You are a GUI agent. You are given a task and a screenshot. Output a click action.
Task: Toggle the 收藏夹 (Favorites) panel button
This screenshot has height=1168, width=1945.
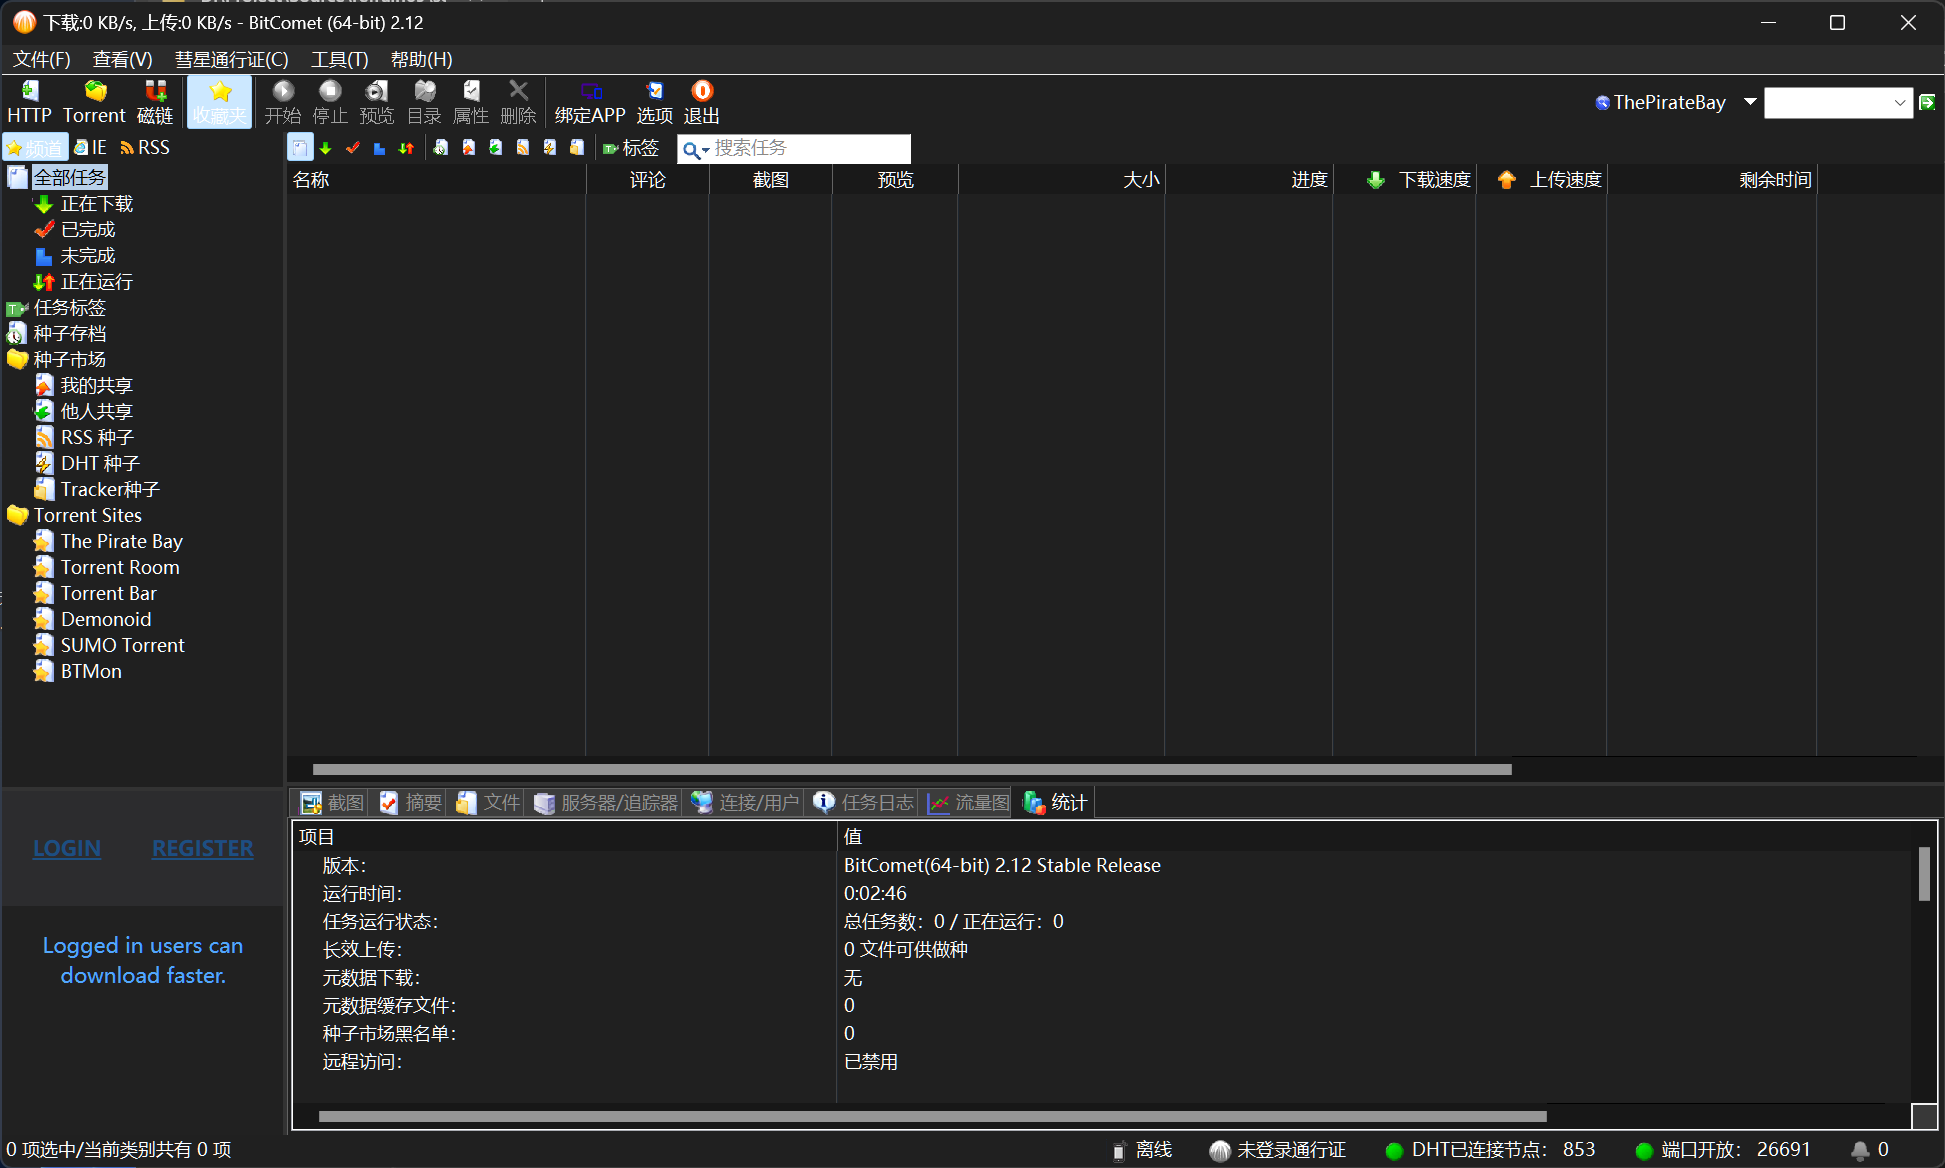(x=220, y=102)
